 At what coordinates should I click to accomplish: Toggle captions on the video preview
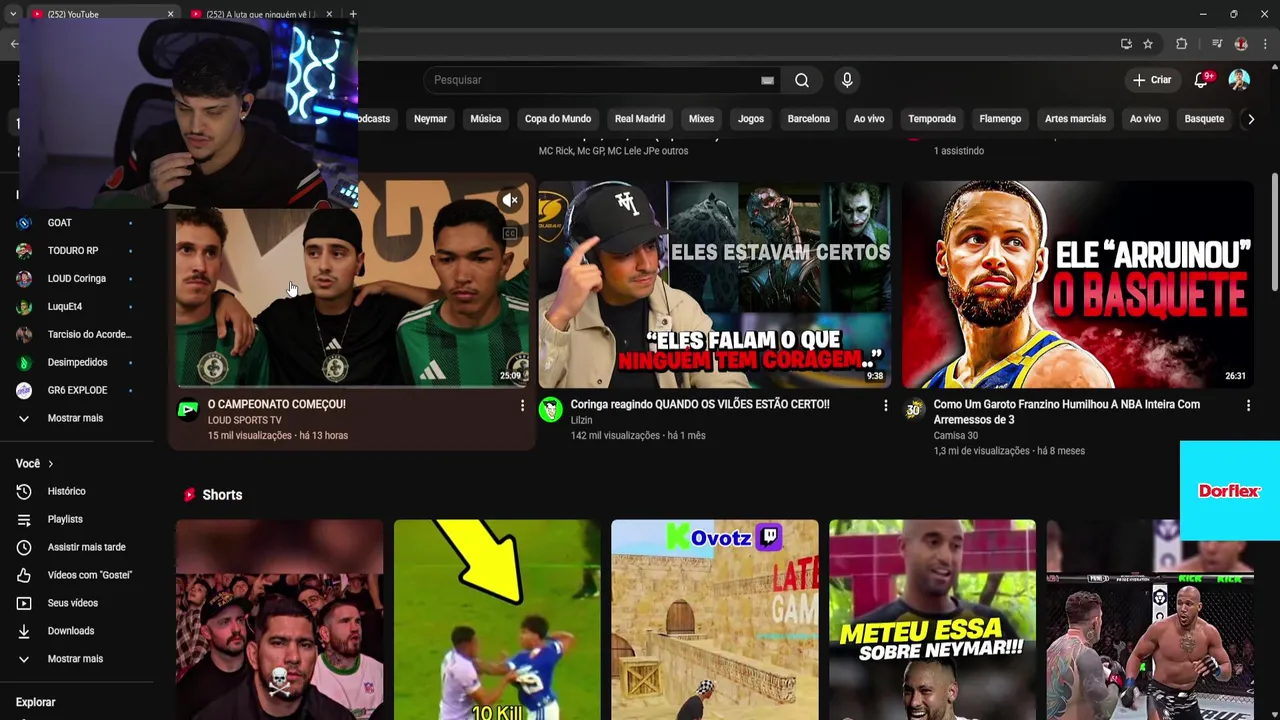[x=510, y=233]
